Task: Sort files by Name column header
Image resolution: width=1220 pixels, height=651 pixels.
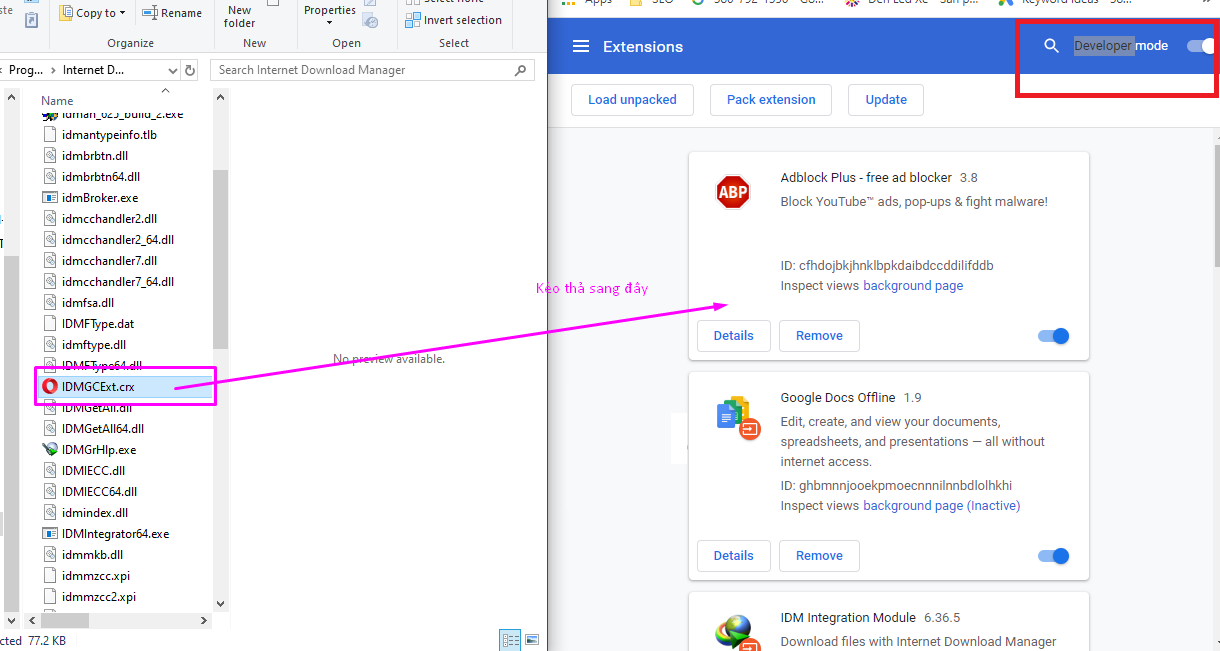Action: (x=57, y=101)
